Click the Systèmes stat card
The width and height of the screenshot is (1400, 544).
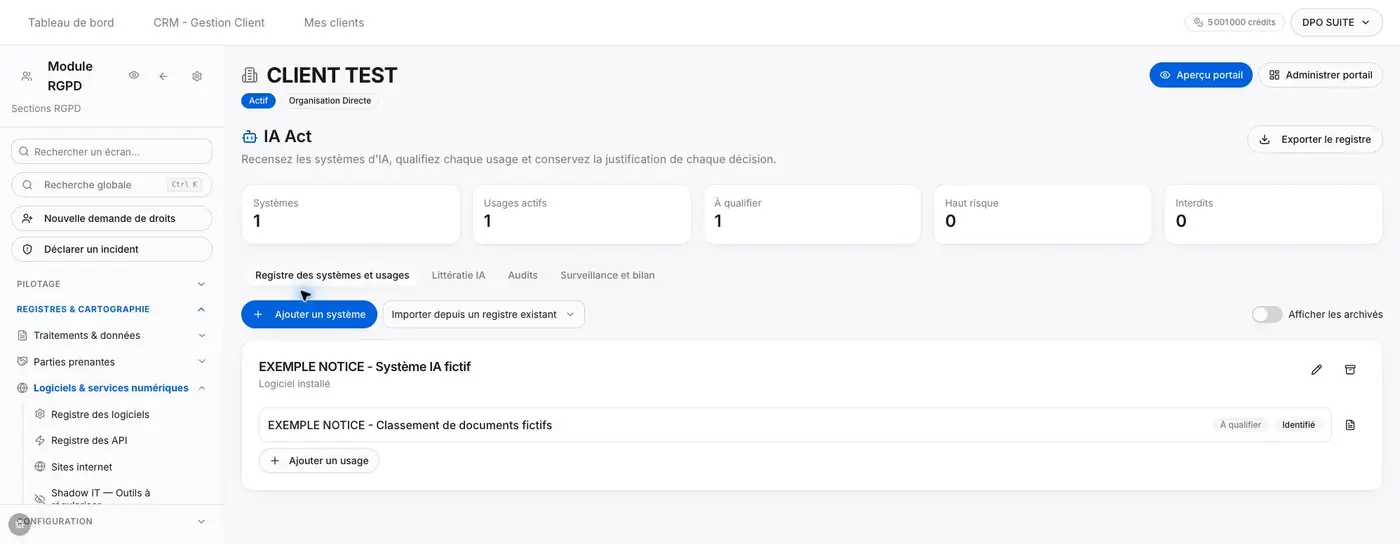[351, 214]
